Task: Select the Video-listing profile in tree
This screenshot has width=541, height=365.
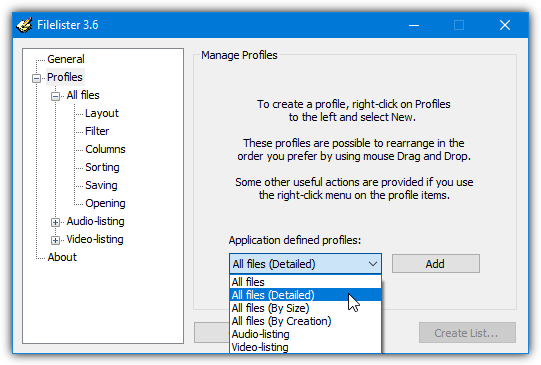Action: [95, 239]
